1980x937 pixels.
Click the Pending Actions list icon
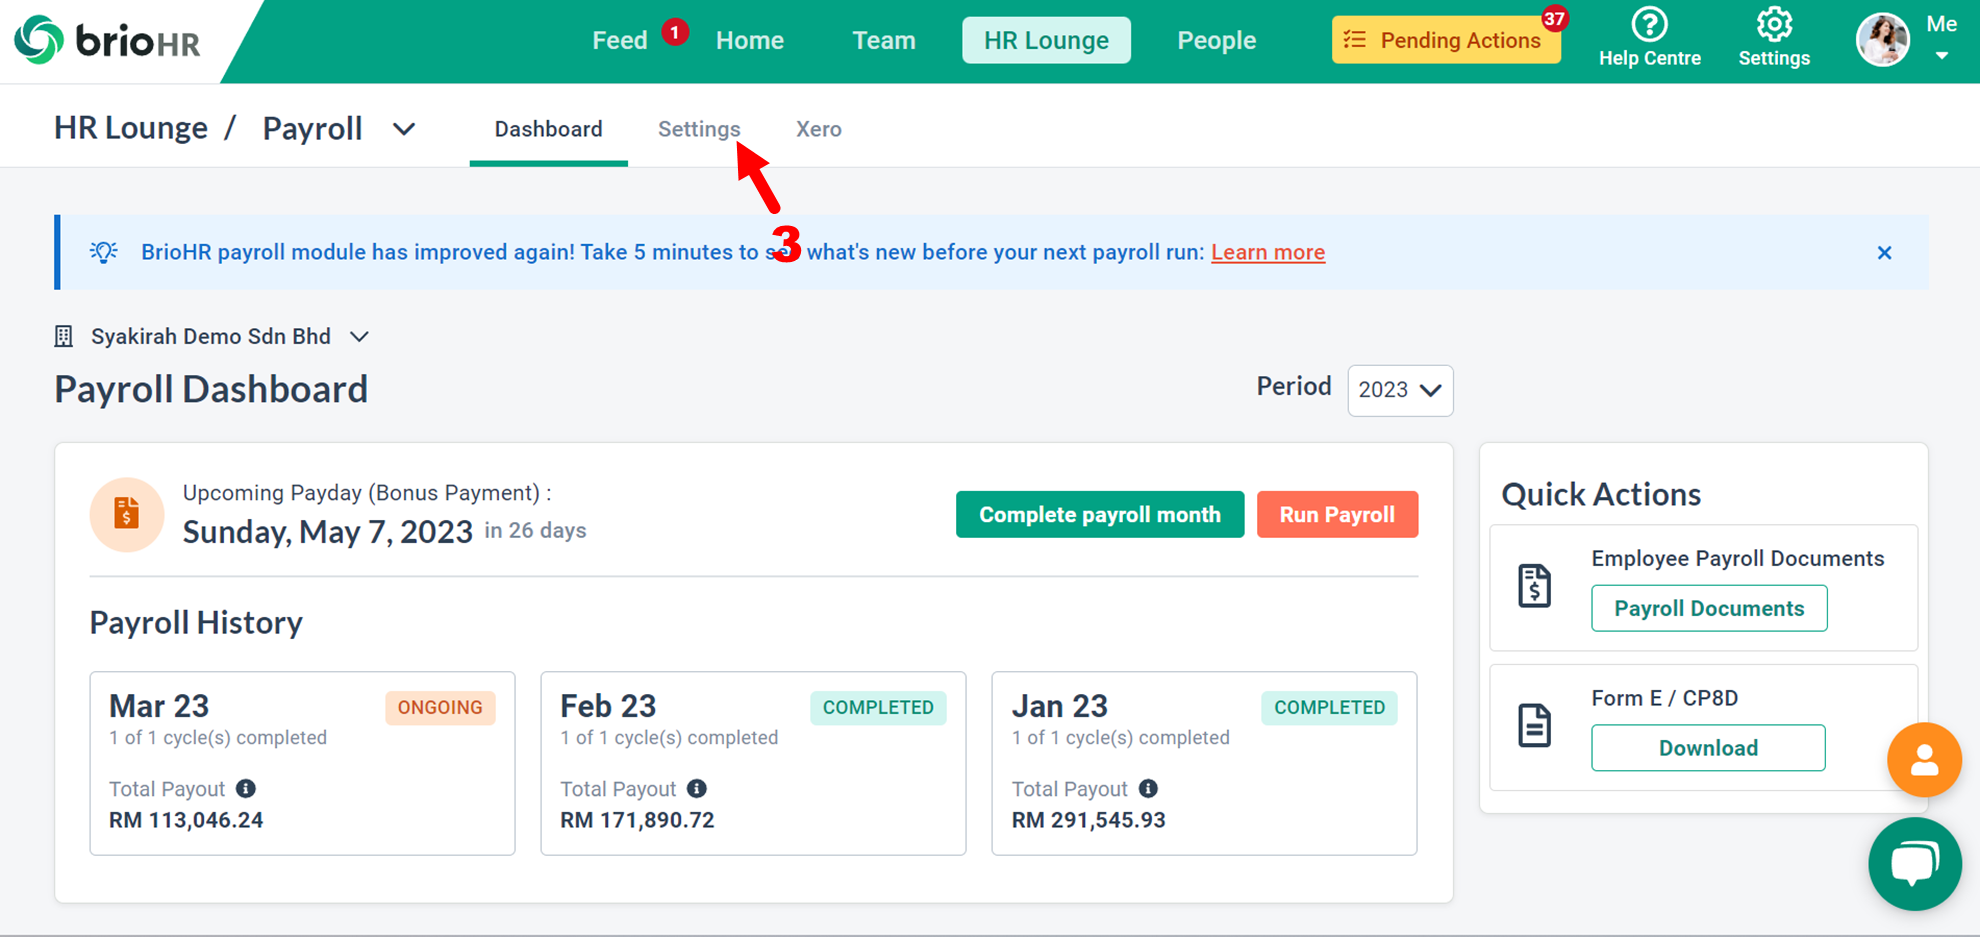pos(1355,40)
